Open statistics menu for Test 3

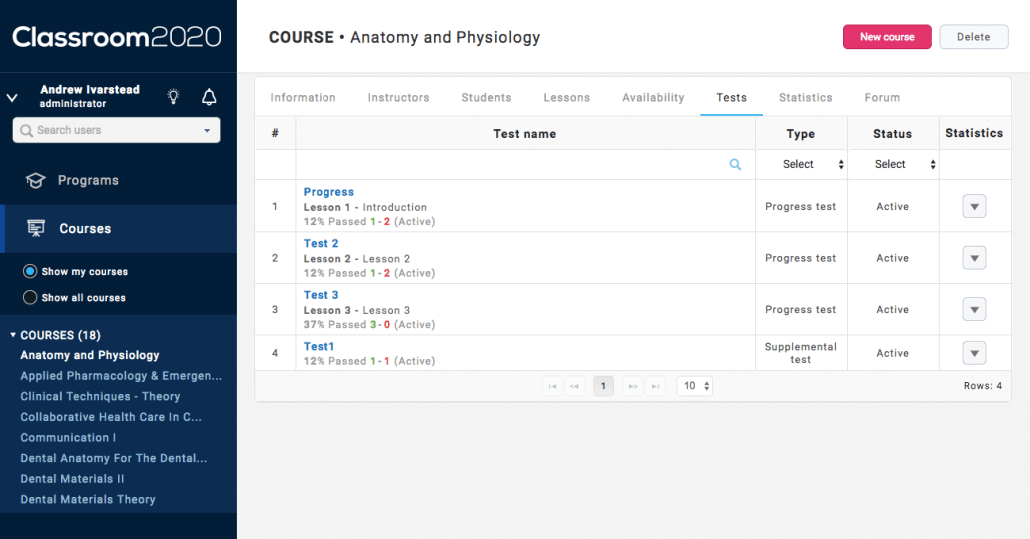pos(974,309)
